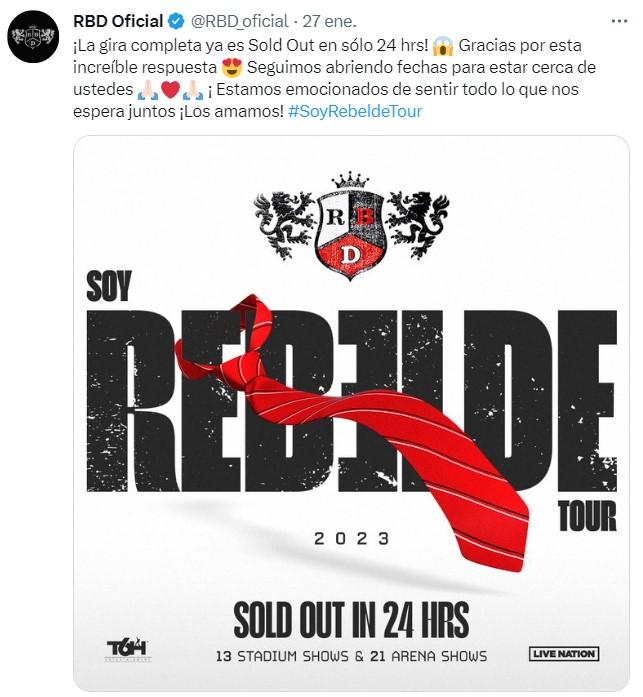Screen dimensions: 643x697
Task: Click the stadium and arena shows line
Action: (x=351, y=656)
